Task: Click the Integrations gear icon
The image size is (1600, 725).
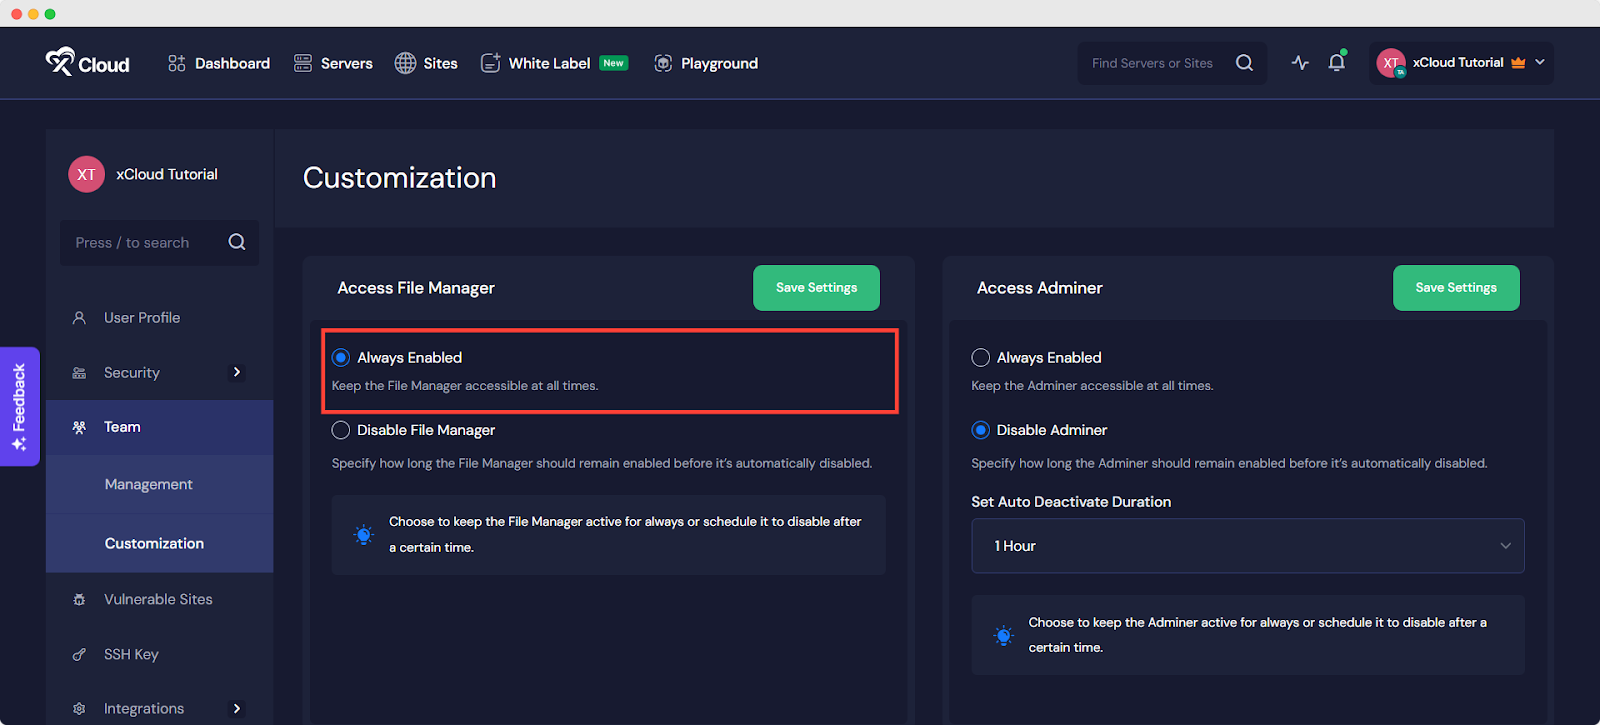Action: click(x=79, y=709)
